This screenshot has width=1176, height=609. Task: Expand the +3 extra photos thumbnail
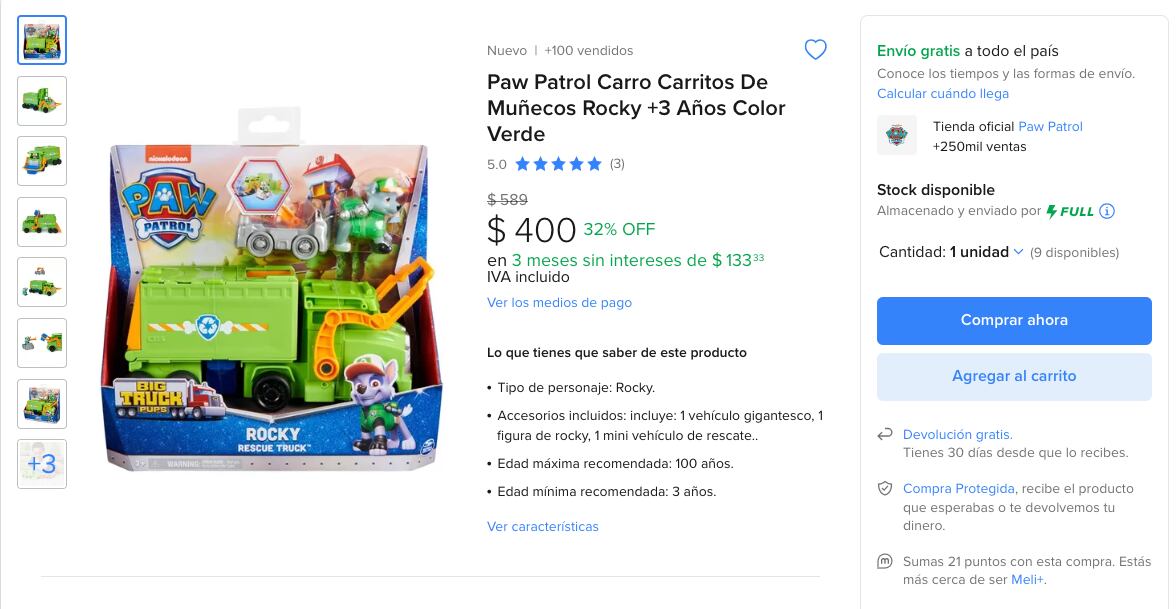tap(41, 464)
